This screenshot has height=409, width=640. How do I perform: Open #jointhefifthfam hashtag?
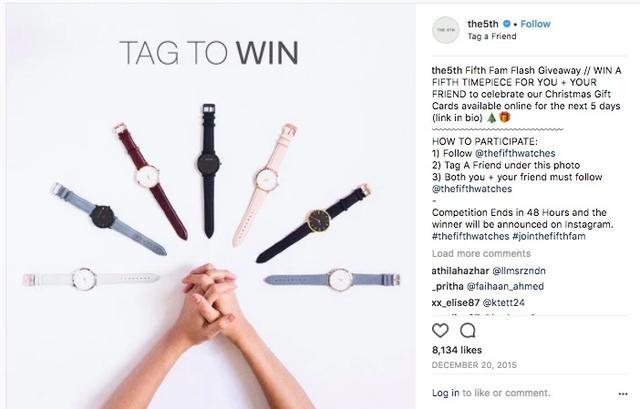(549, 236)
